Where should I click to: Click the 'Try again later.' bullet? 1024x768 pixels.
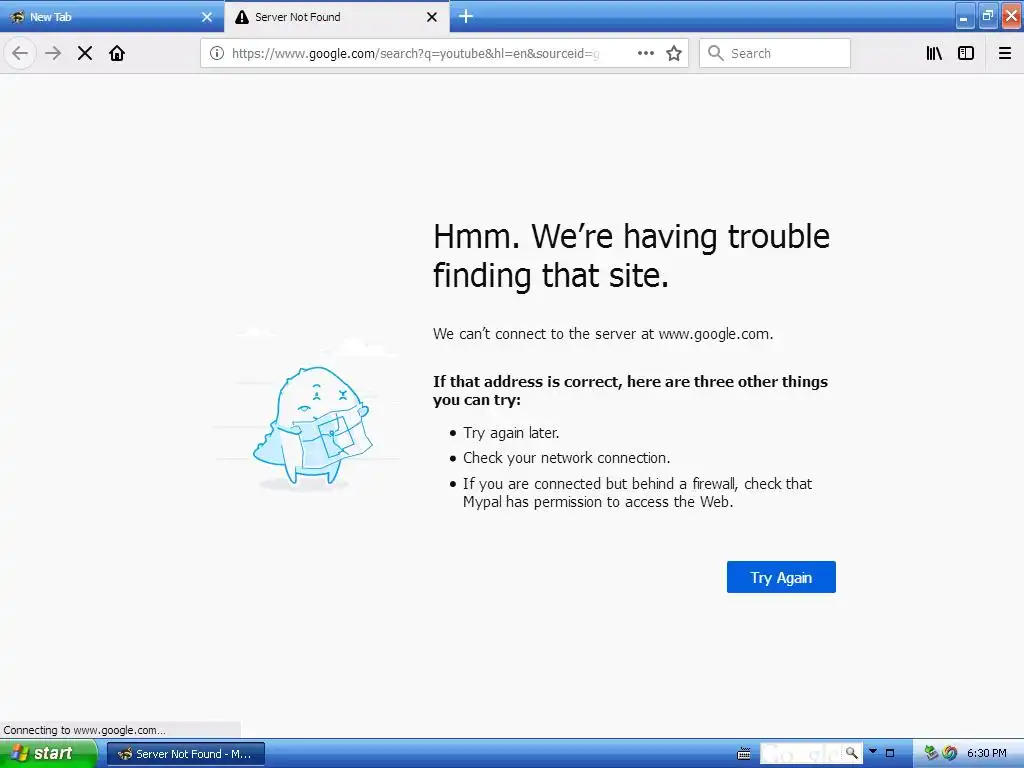(511, 433)
